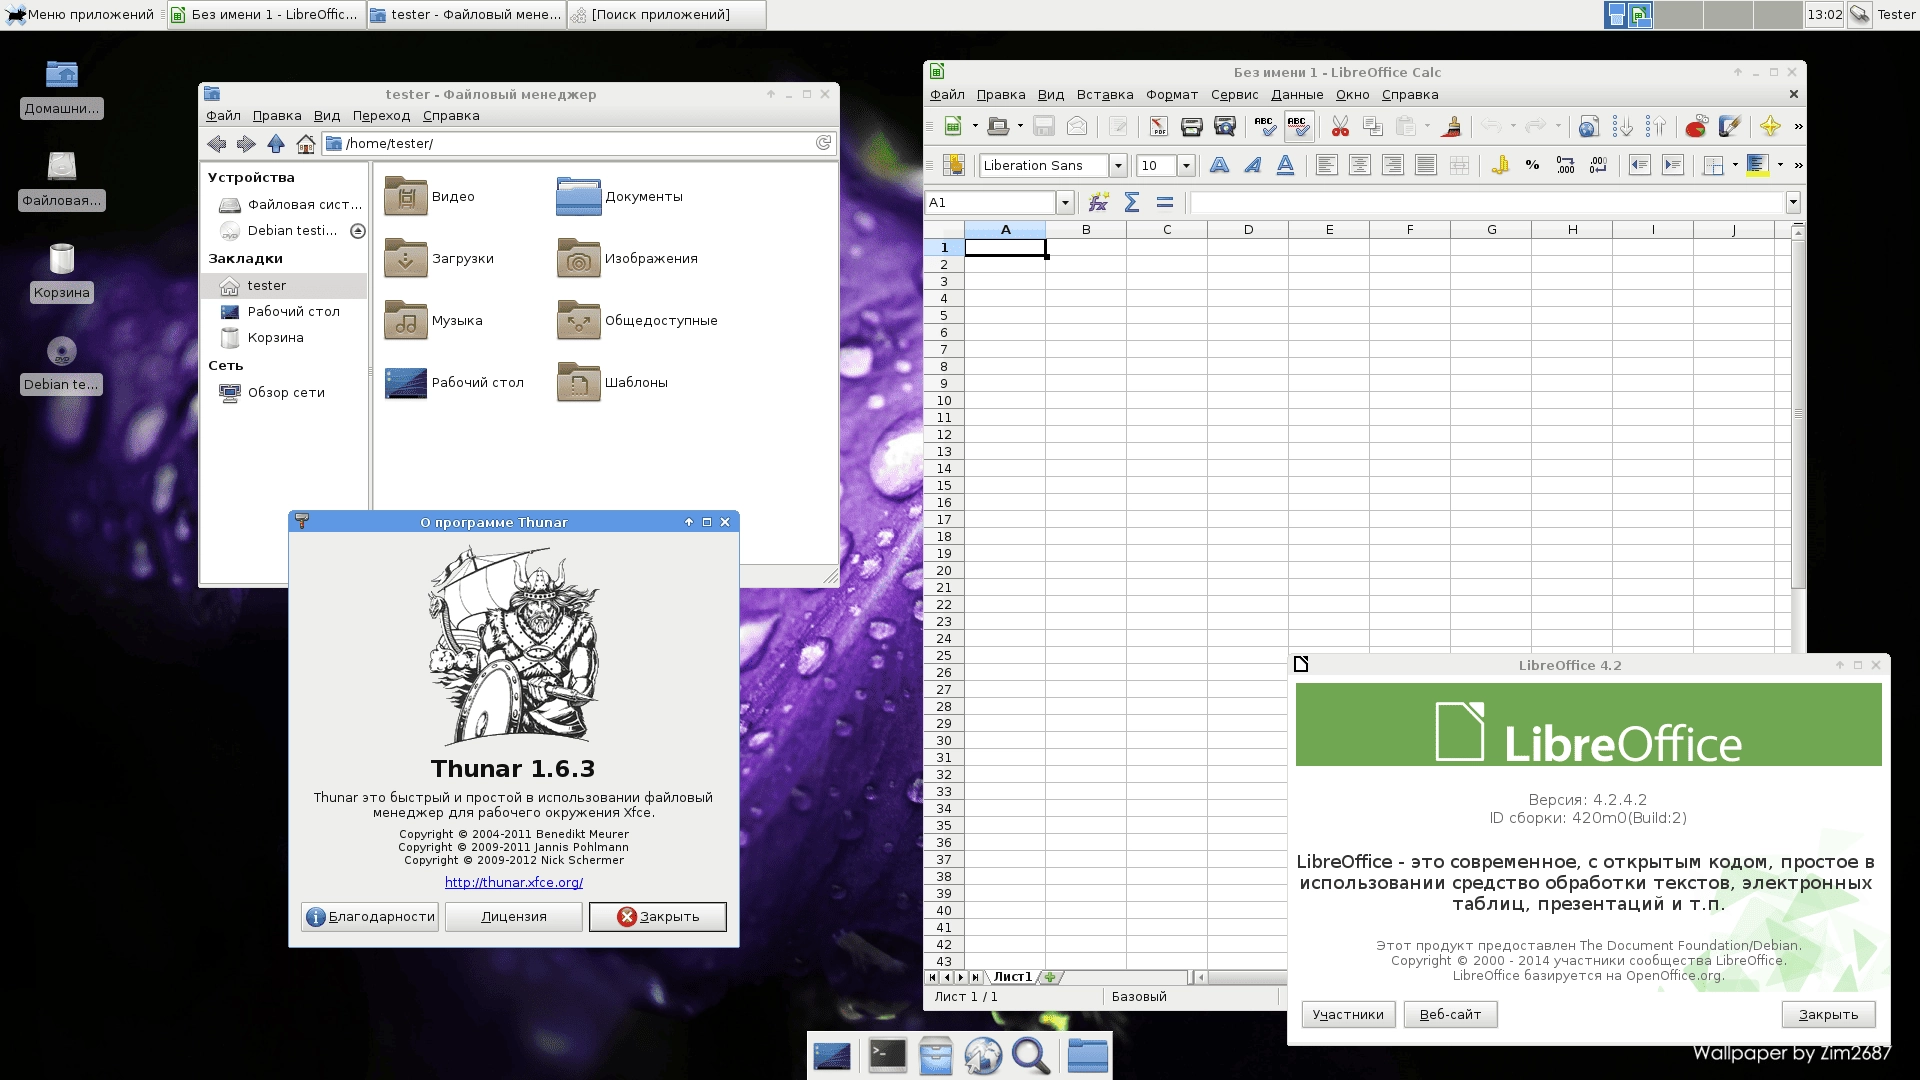This screenshot has height=1080, width=1920.
Task: Toggle Justified alignment in Calc
Action: point(1425,165)
